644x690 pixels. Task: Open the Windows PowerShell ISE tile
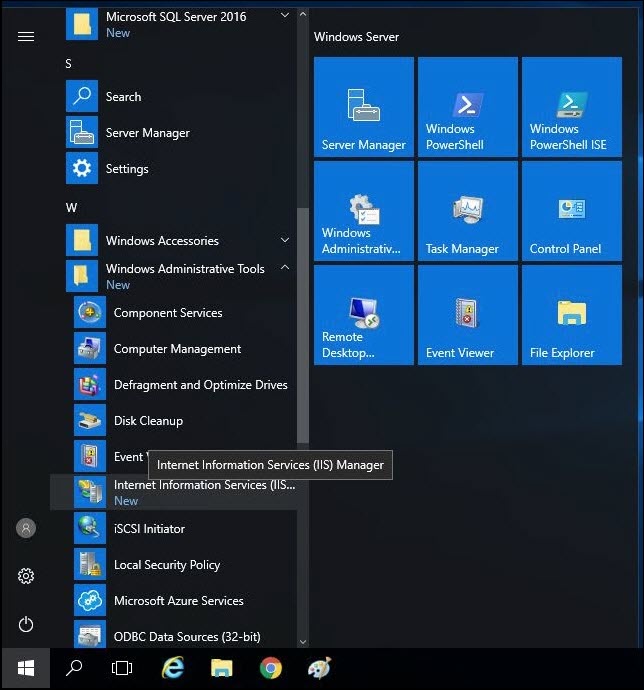pos(572,106)
